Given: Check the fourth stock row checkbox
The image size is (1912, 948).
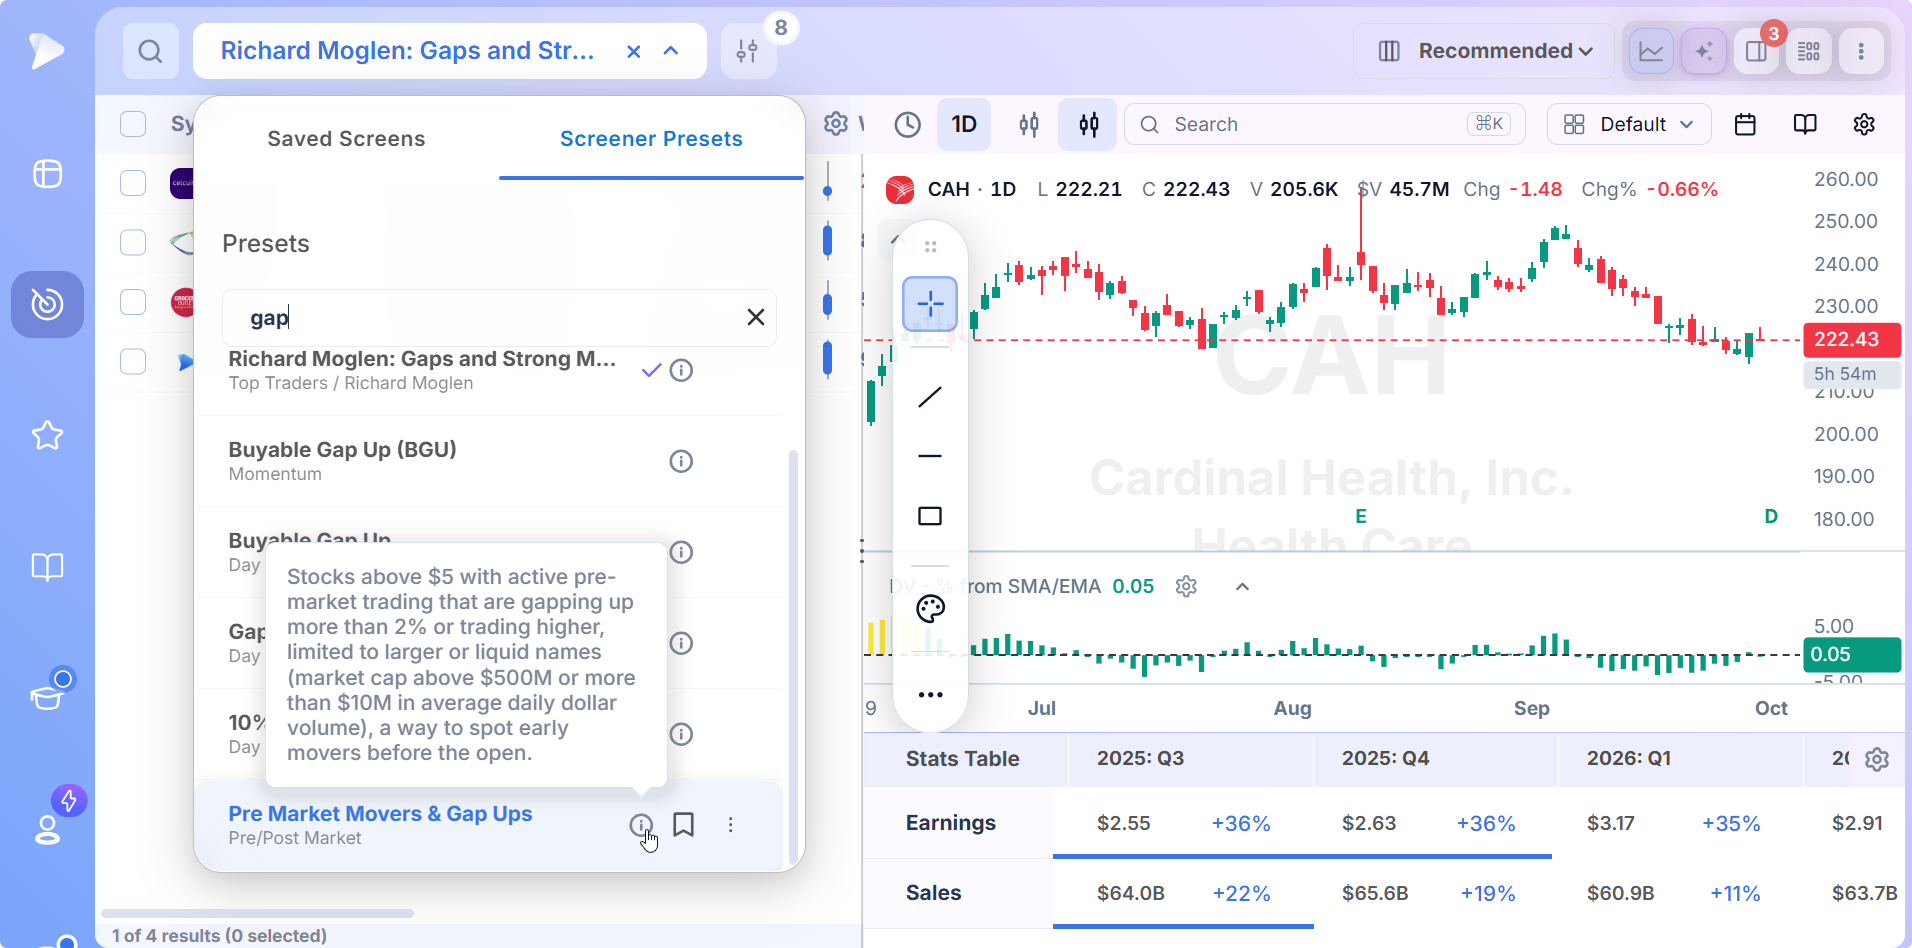Looking at the screenshot, I should (x=133, y=361).
